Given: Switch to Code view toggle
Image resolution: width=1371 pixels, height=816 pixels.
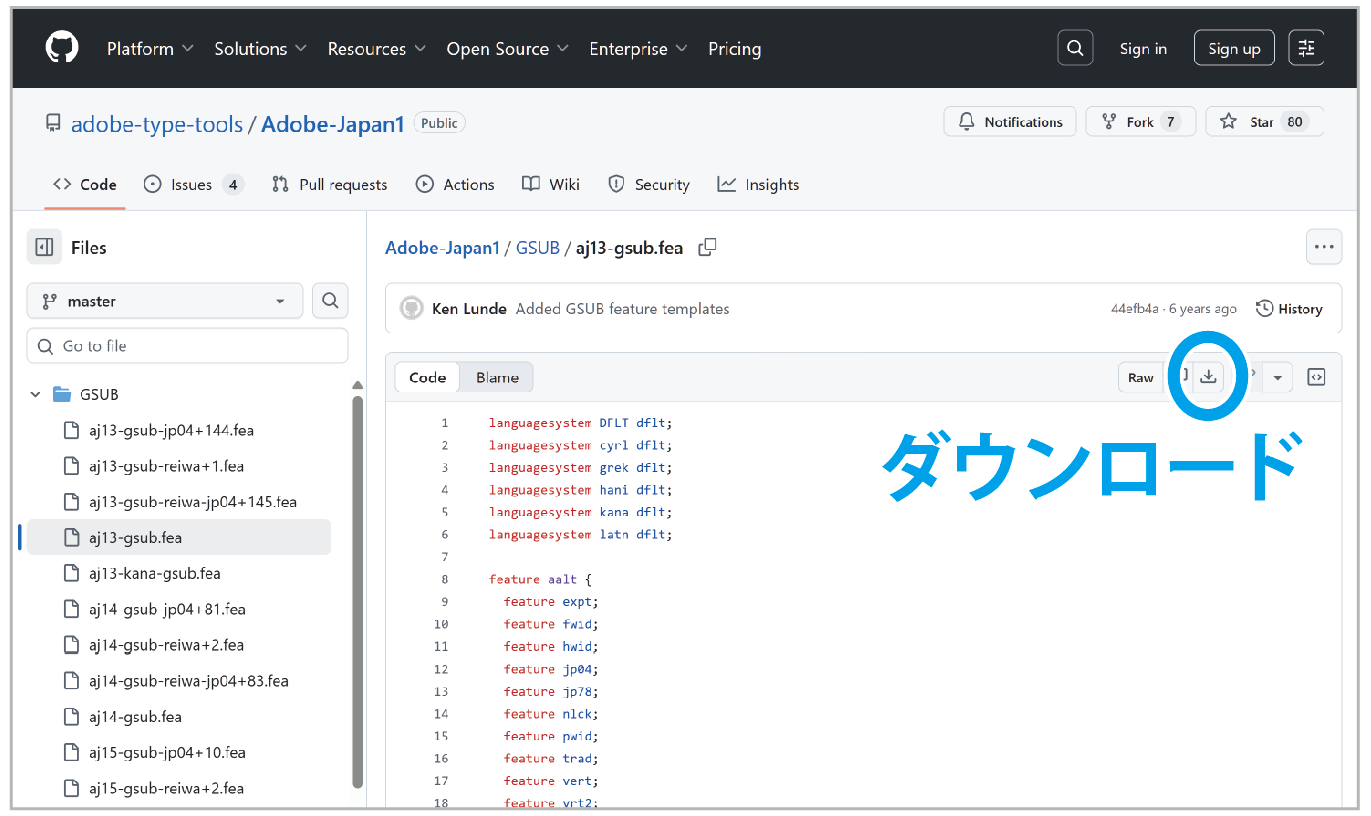Looking at the screenshot, I should (x=427, y=377).
